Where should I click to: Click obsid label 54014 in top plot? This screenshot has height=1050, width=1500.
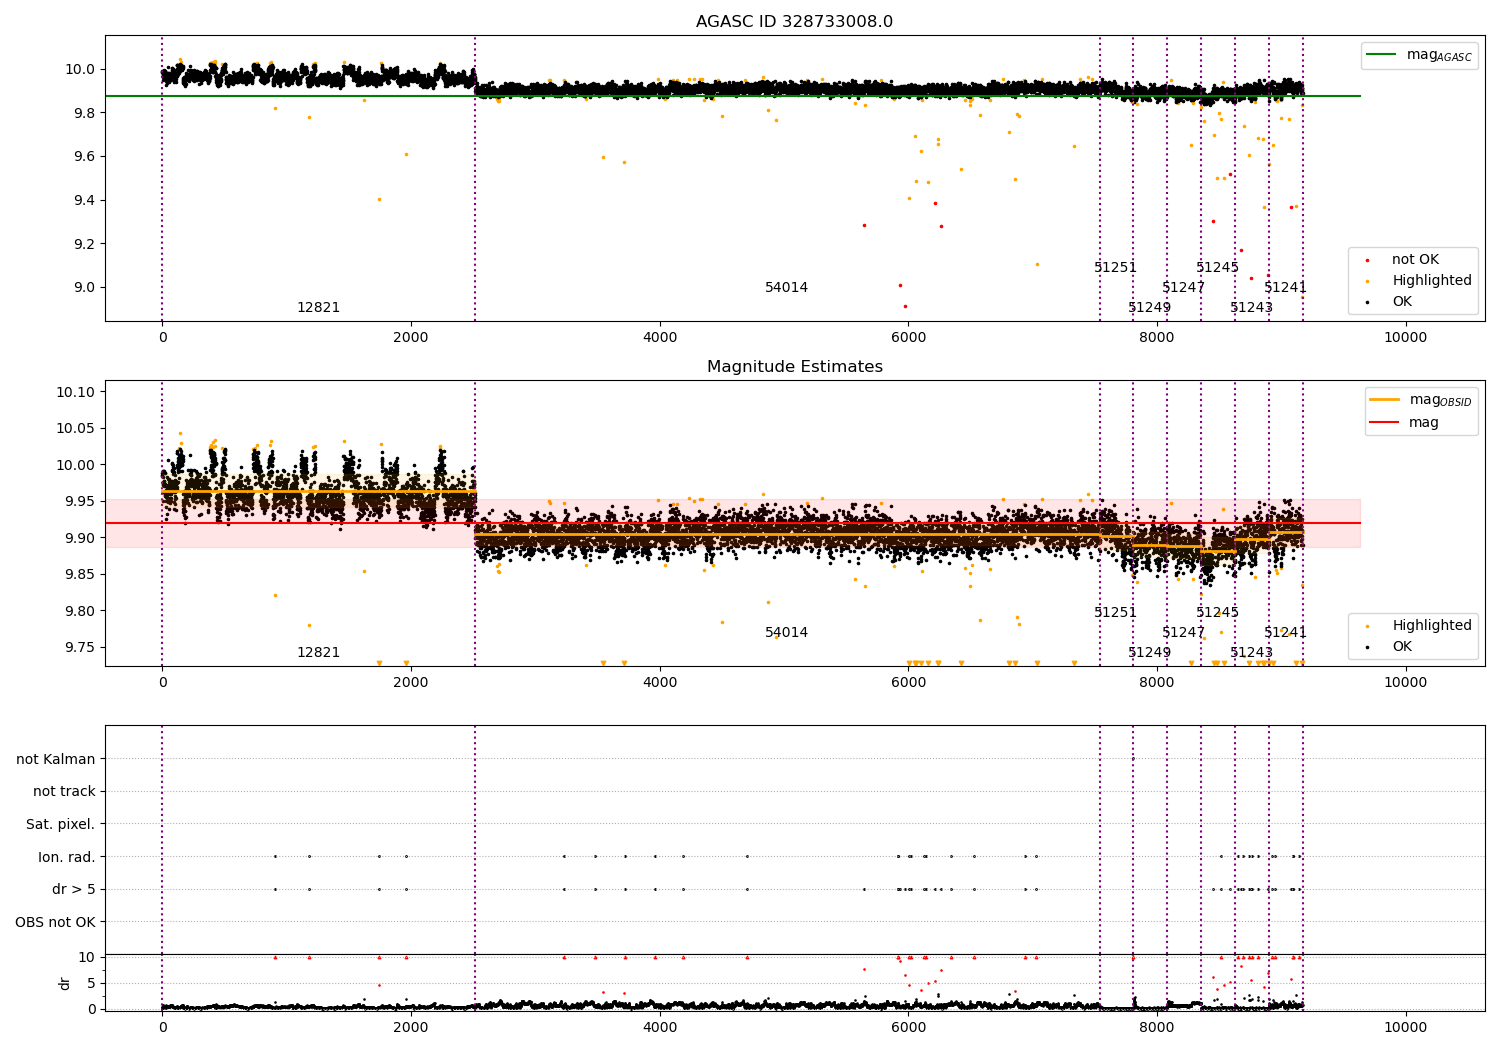pyautogui.click(x=786, y=288)
